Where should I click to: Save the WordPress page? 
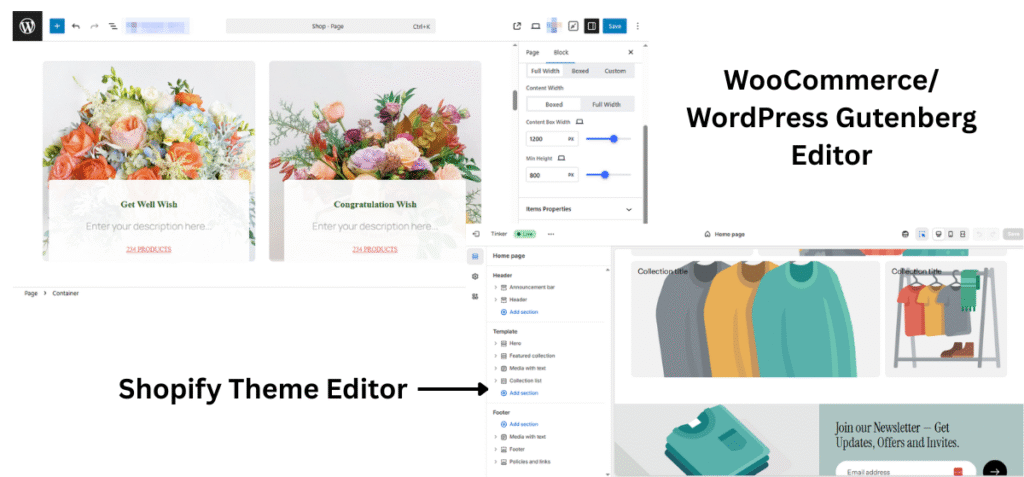coord(615,26)
